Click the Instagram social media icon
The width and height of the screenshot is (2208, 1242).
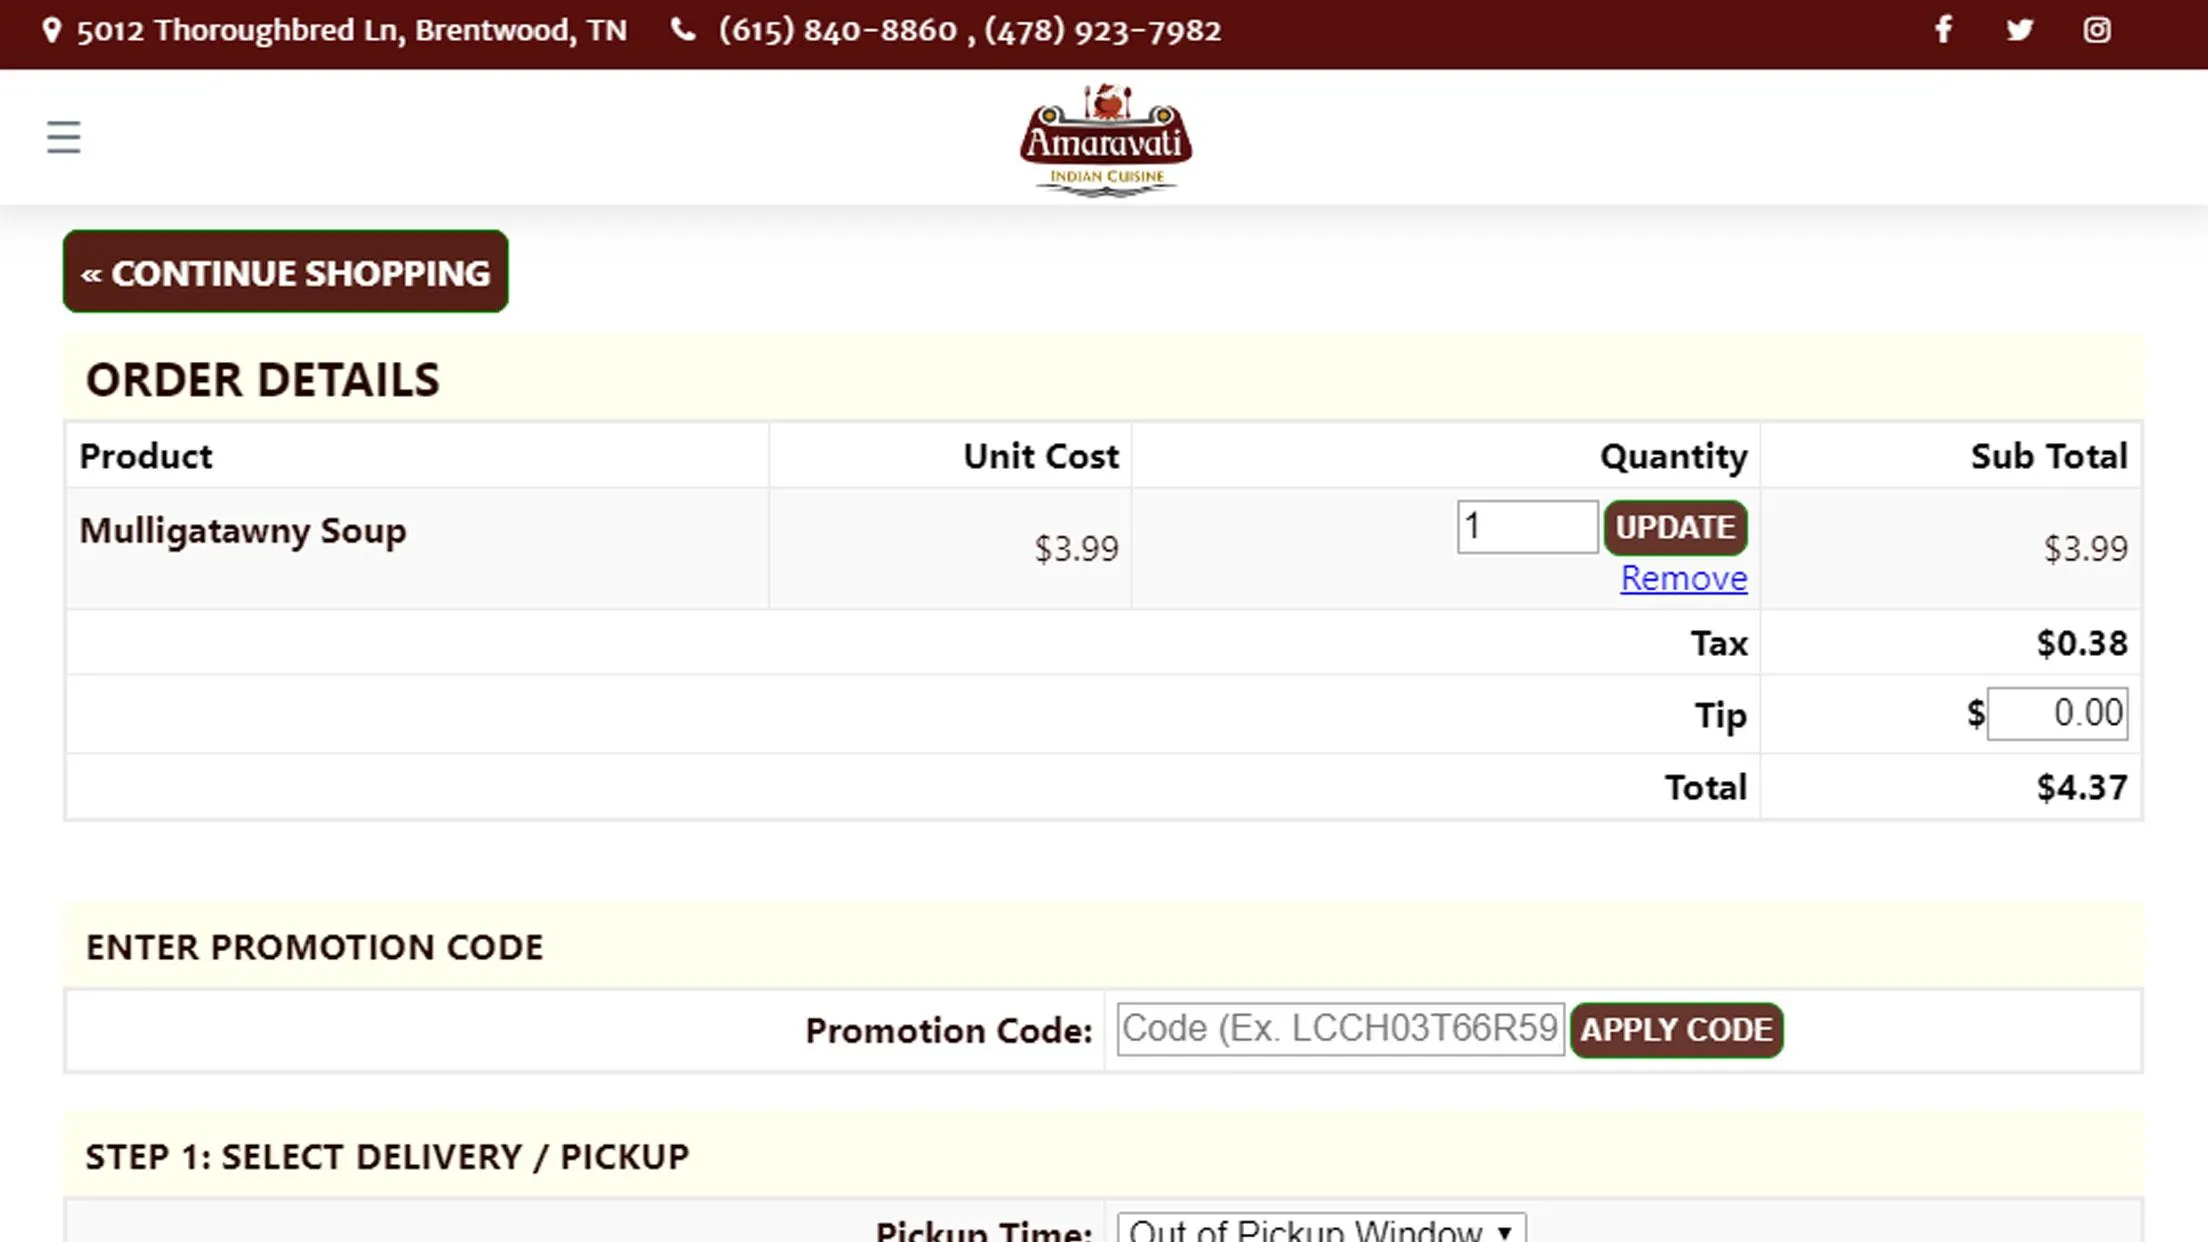pos(2097,29)
